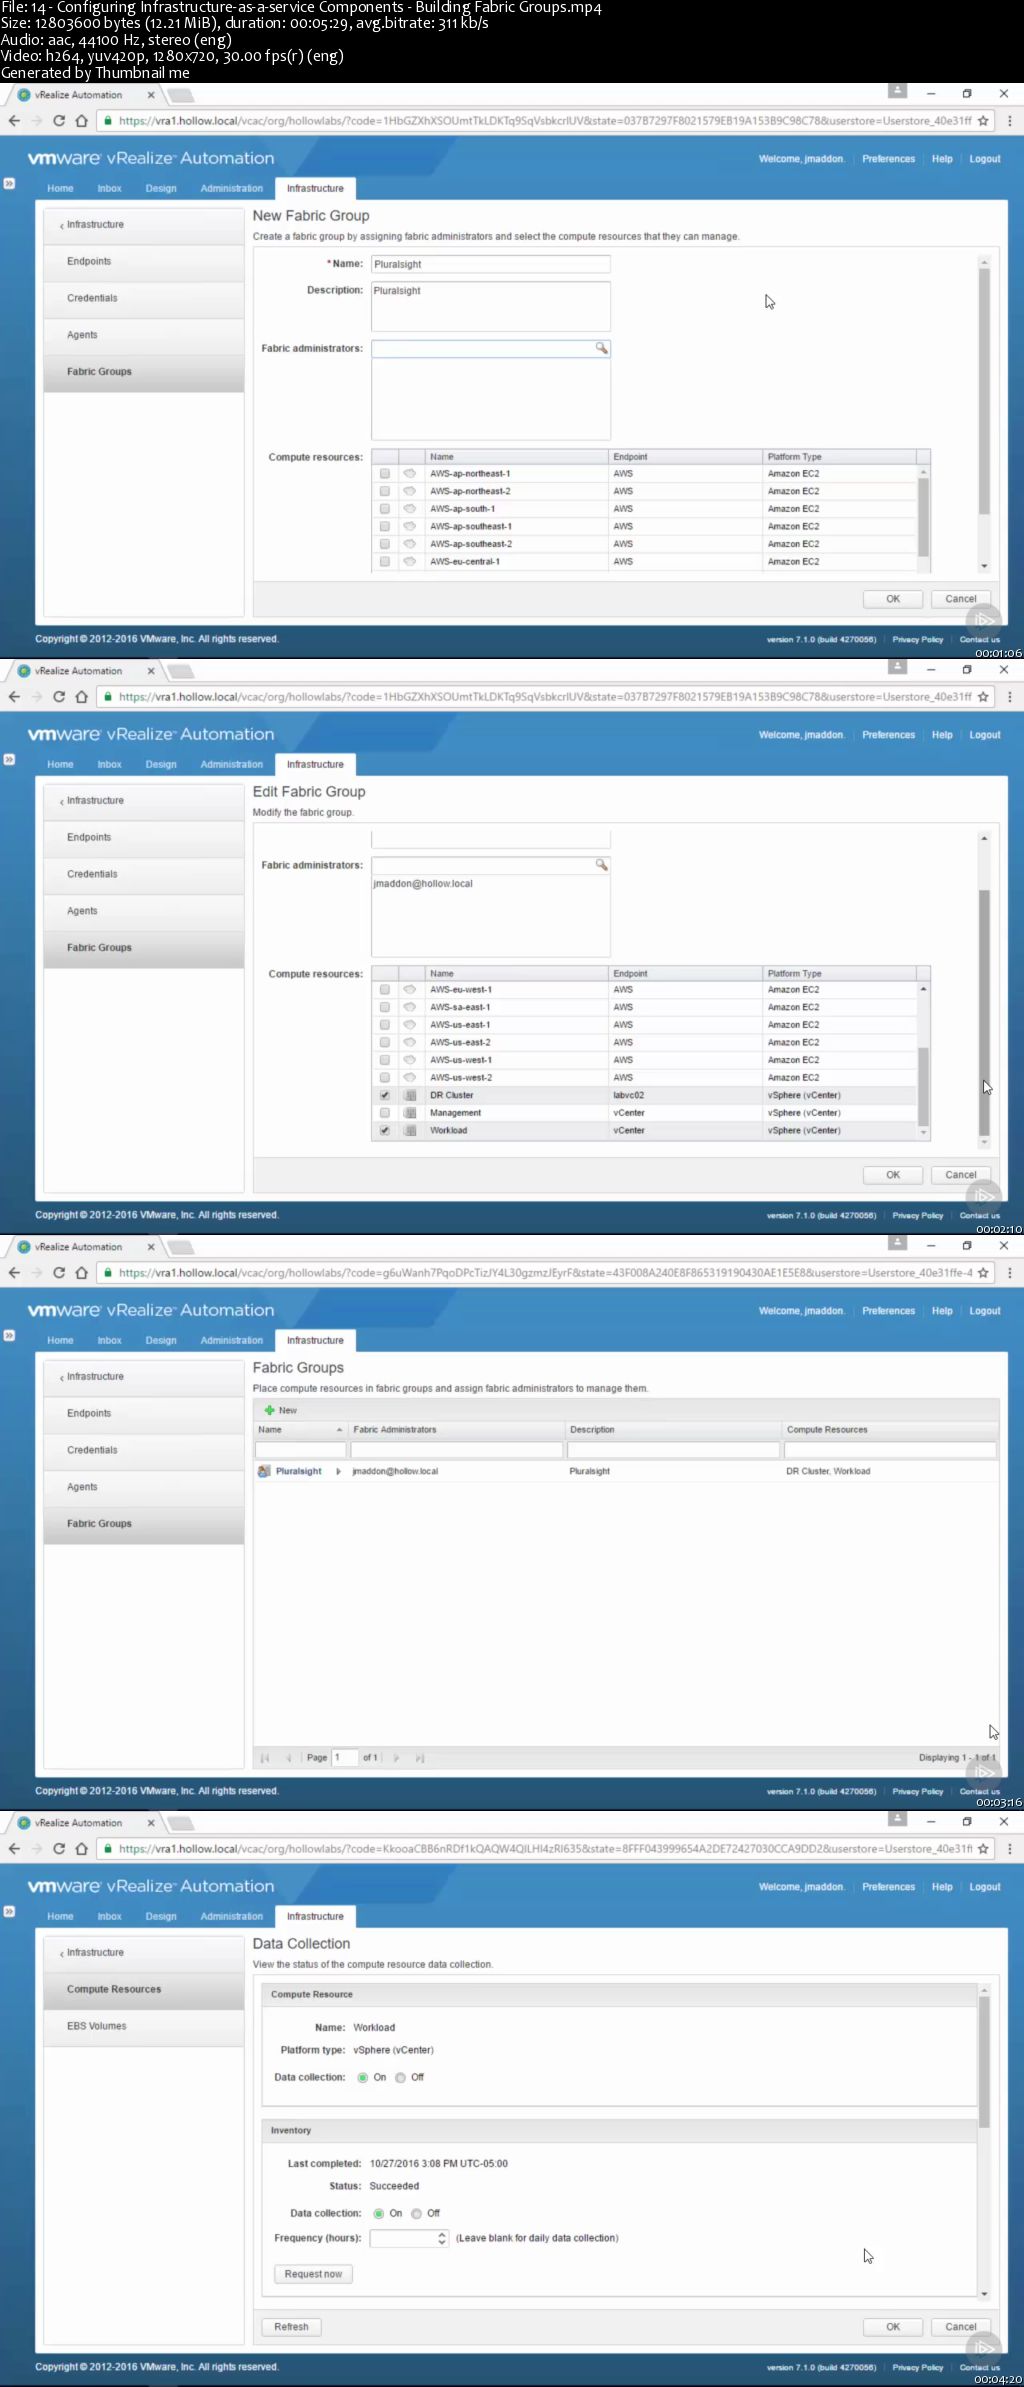Expand left side panel in Fabric Groups list frame
The image size is (1024, 2387).
click(x=9, y=1336)
